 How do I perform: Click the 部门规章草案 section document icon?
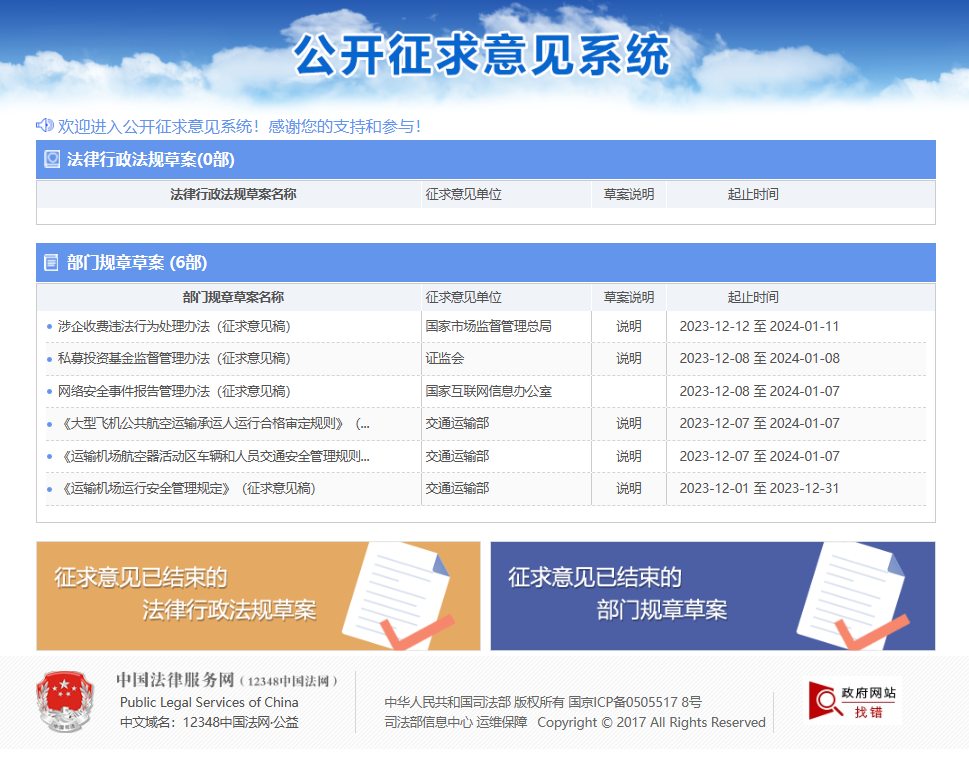click(51, 263)
